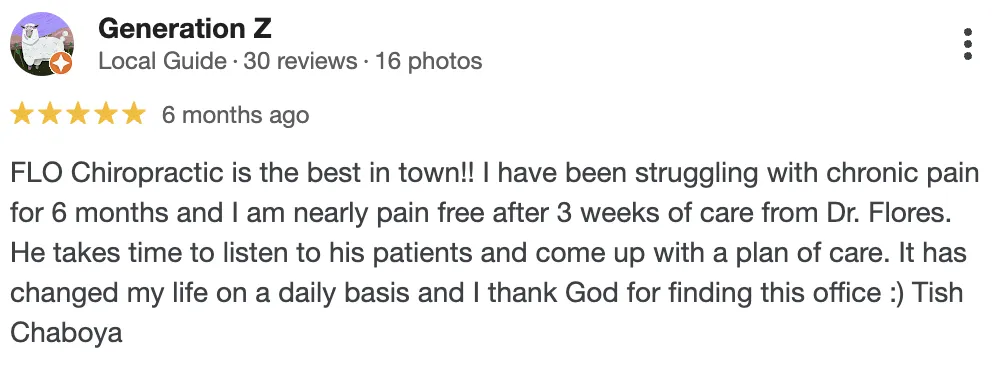Open the Generation Z reviewer name link

(185, 28)
